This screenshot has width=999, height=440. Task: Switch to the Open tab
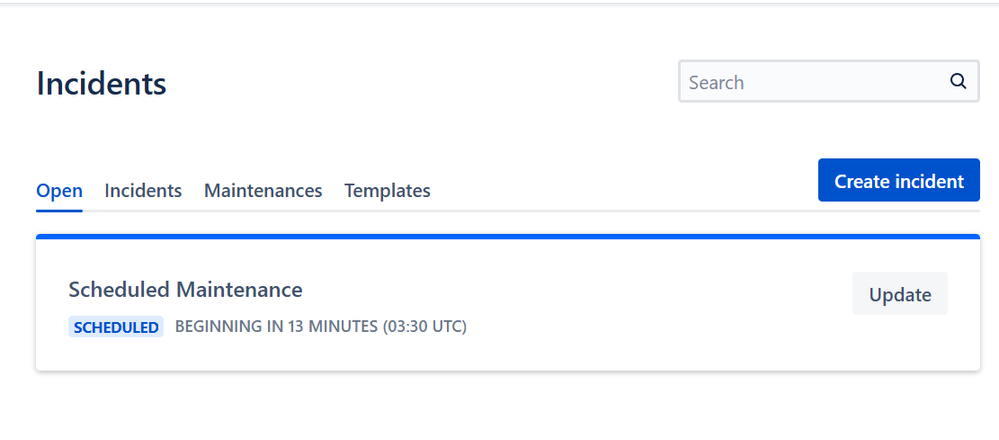(59, 190)
